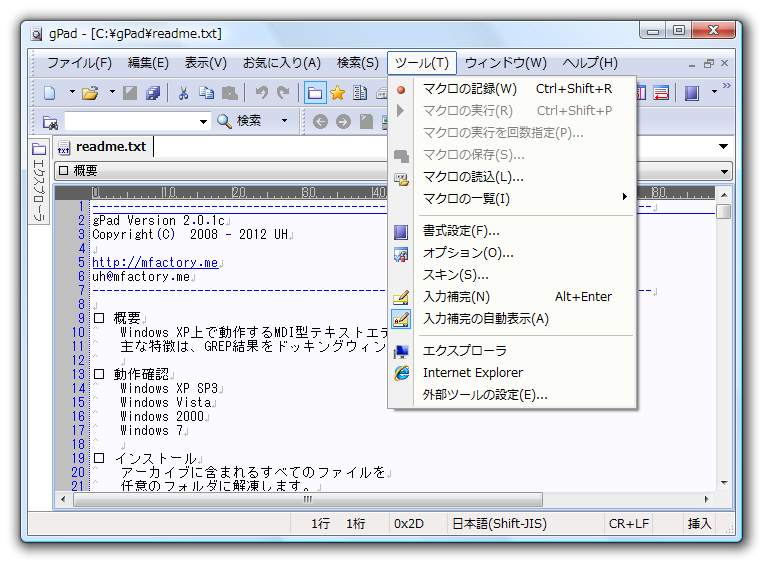The width and height of the screenshot is (763, 563).
Task: Open オプション(O)... settings entry
Action: click(x=467, y=253)
